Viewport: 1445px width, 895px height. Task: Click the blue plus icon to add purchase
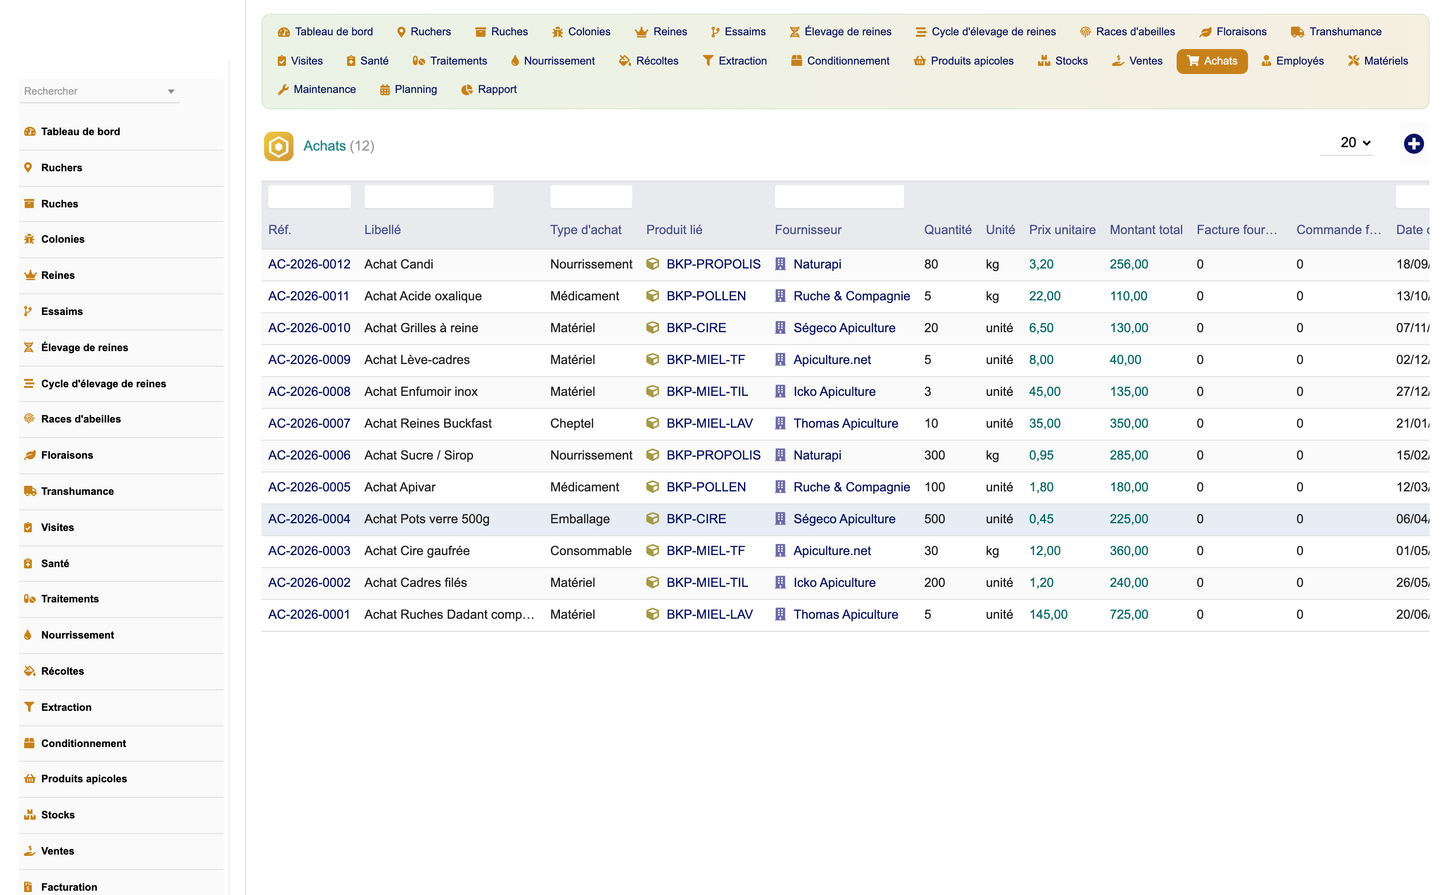point(1413,144)
